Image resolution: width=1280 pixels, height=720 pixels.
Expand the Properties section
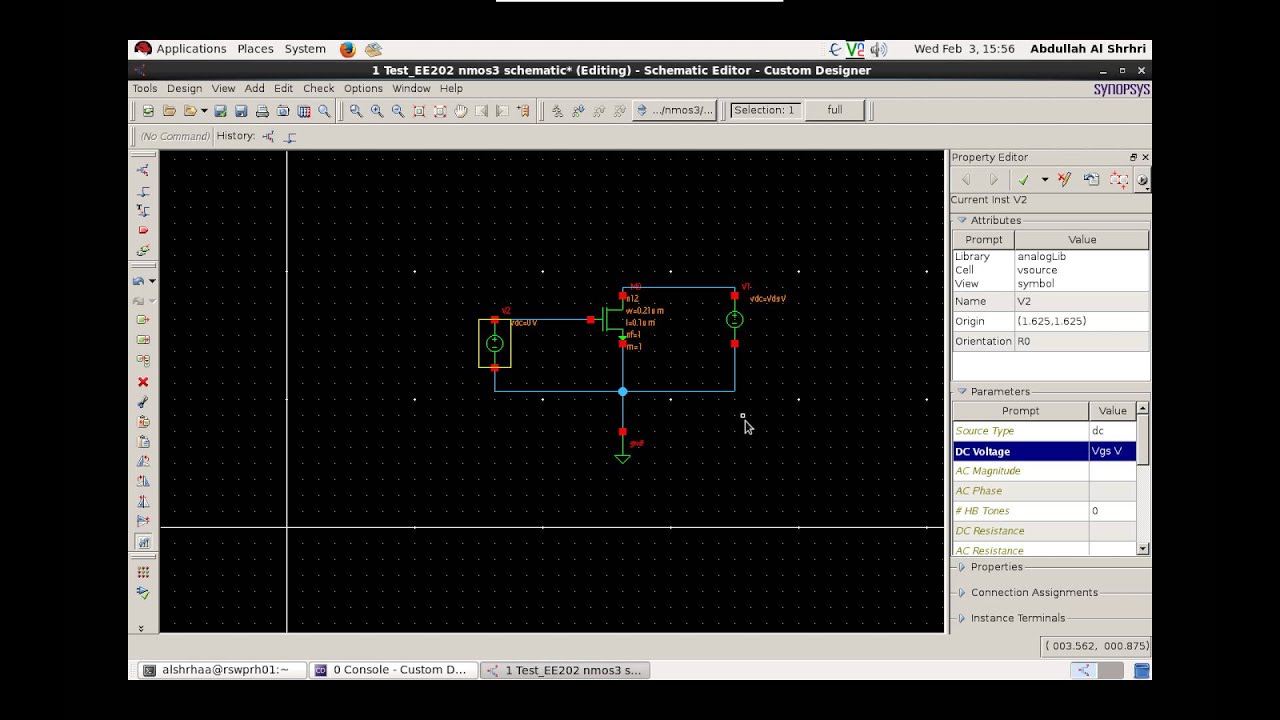click(962, 567)
